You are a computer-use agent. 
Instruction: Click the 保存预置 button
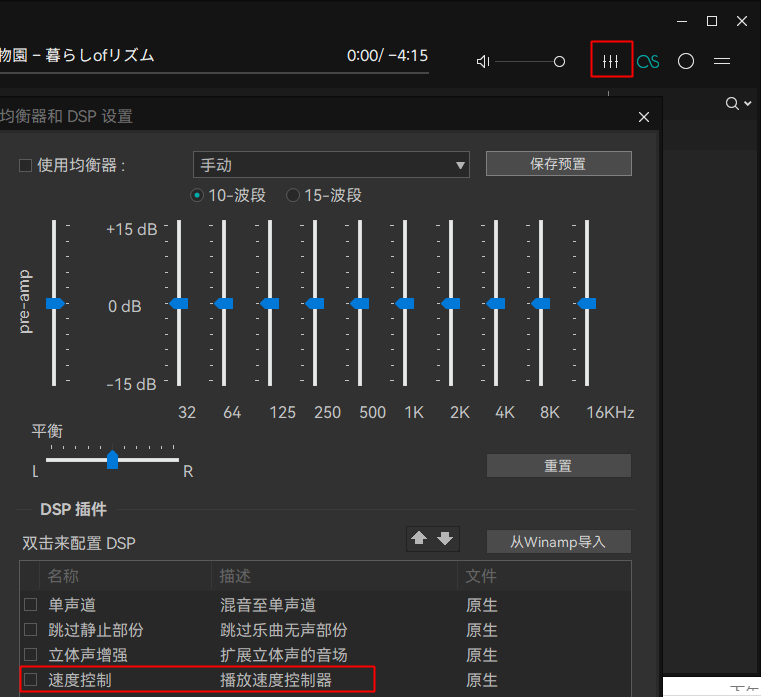pos(558,164)
